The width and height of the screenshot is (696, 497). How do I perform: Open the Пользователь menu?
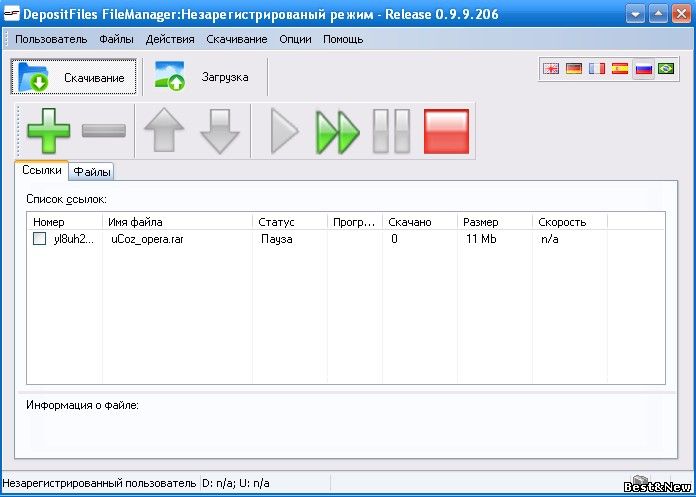tap(51, 39)
